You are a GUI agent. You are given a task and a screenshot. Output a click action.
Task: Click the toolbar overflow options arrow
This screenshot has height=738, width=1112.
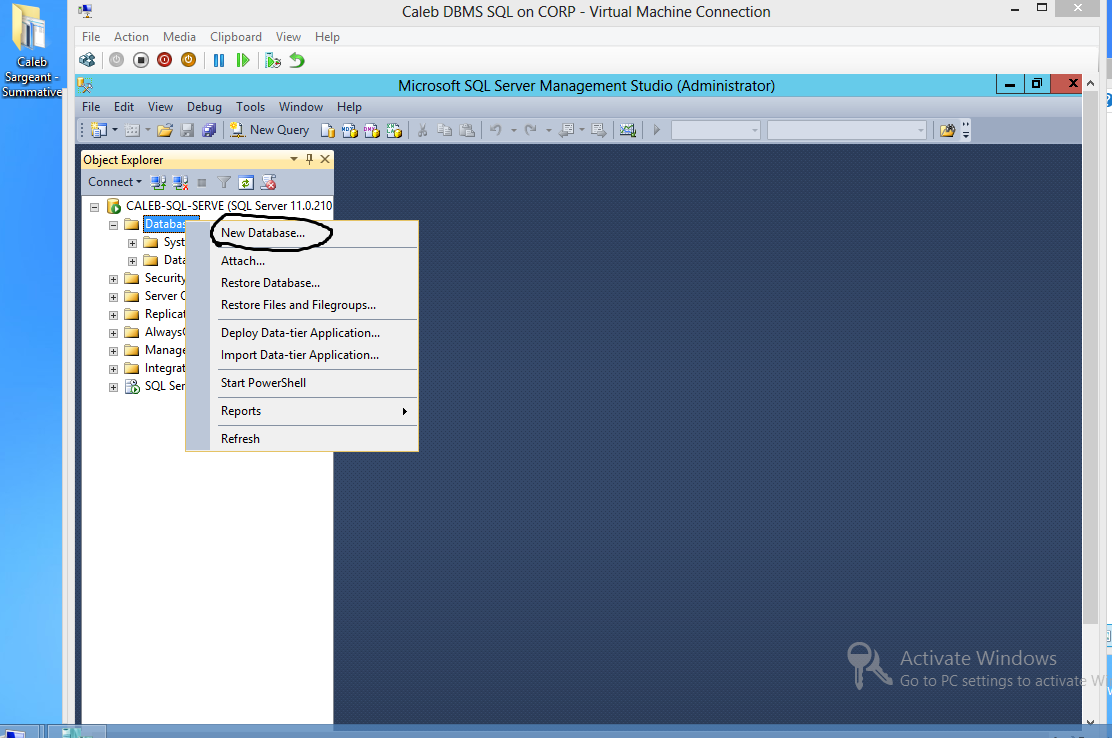[965, 130]
